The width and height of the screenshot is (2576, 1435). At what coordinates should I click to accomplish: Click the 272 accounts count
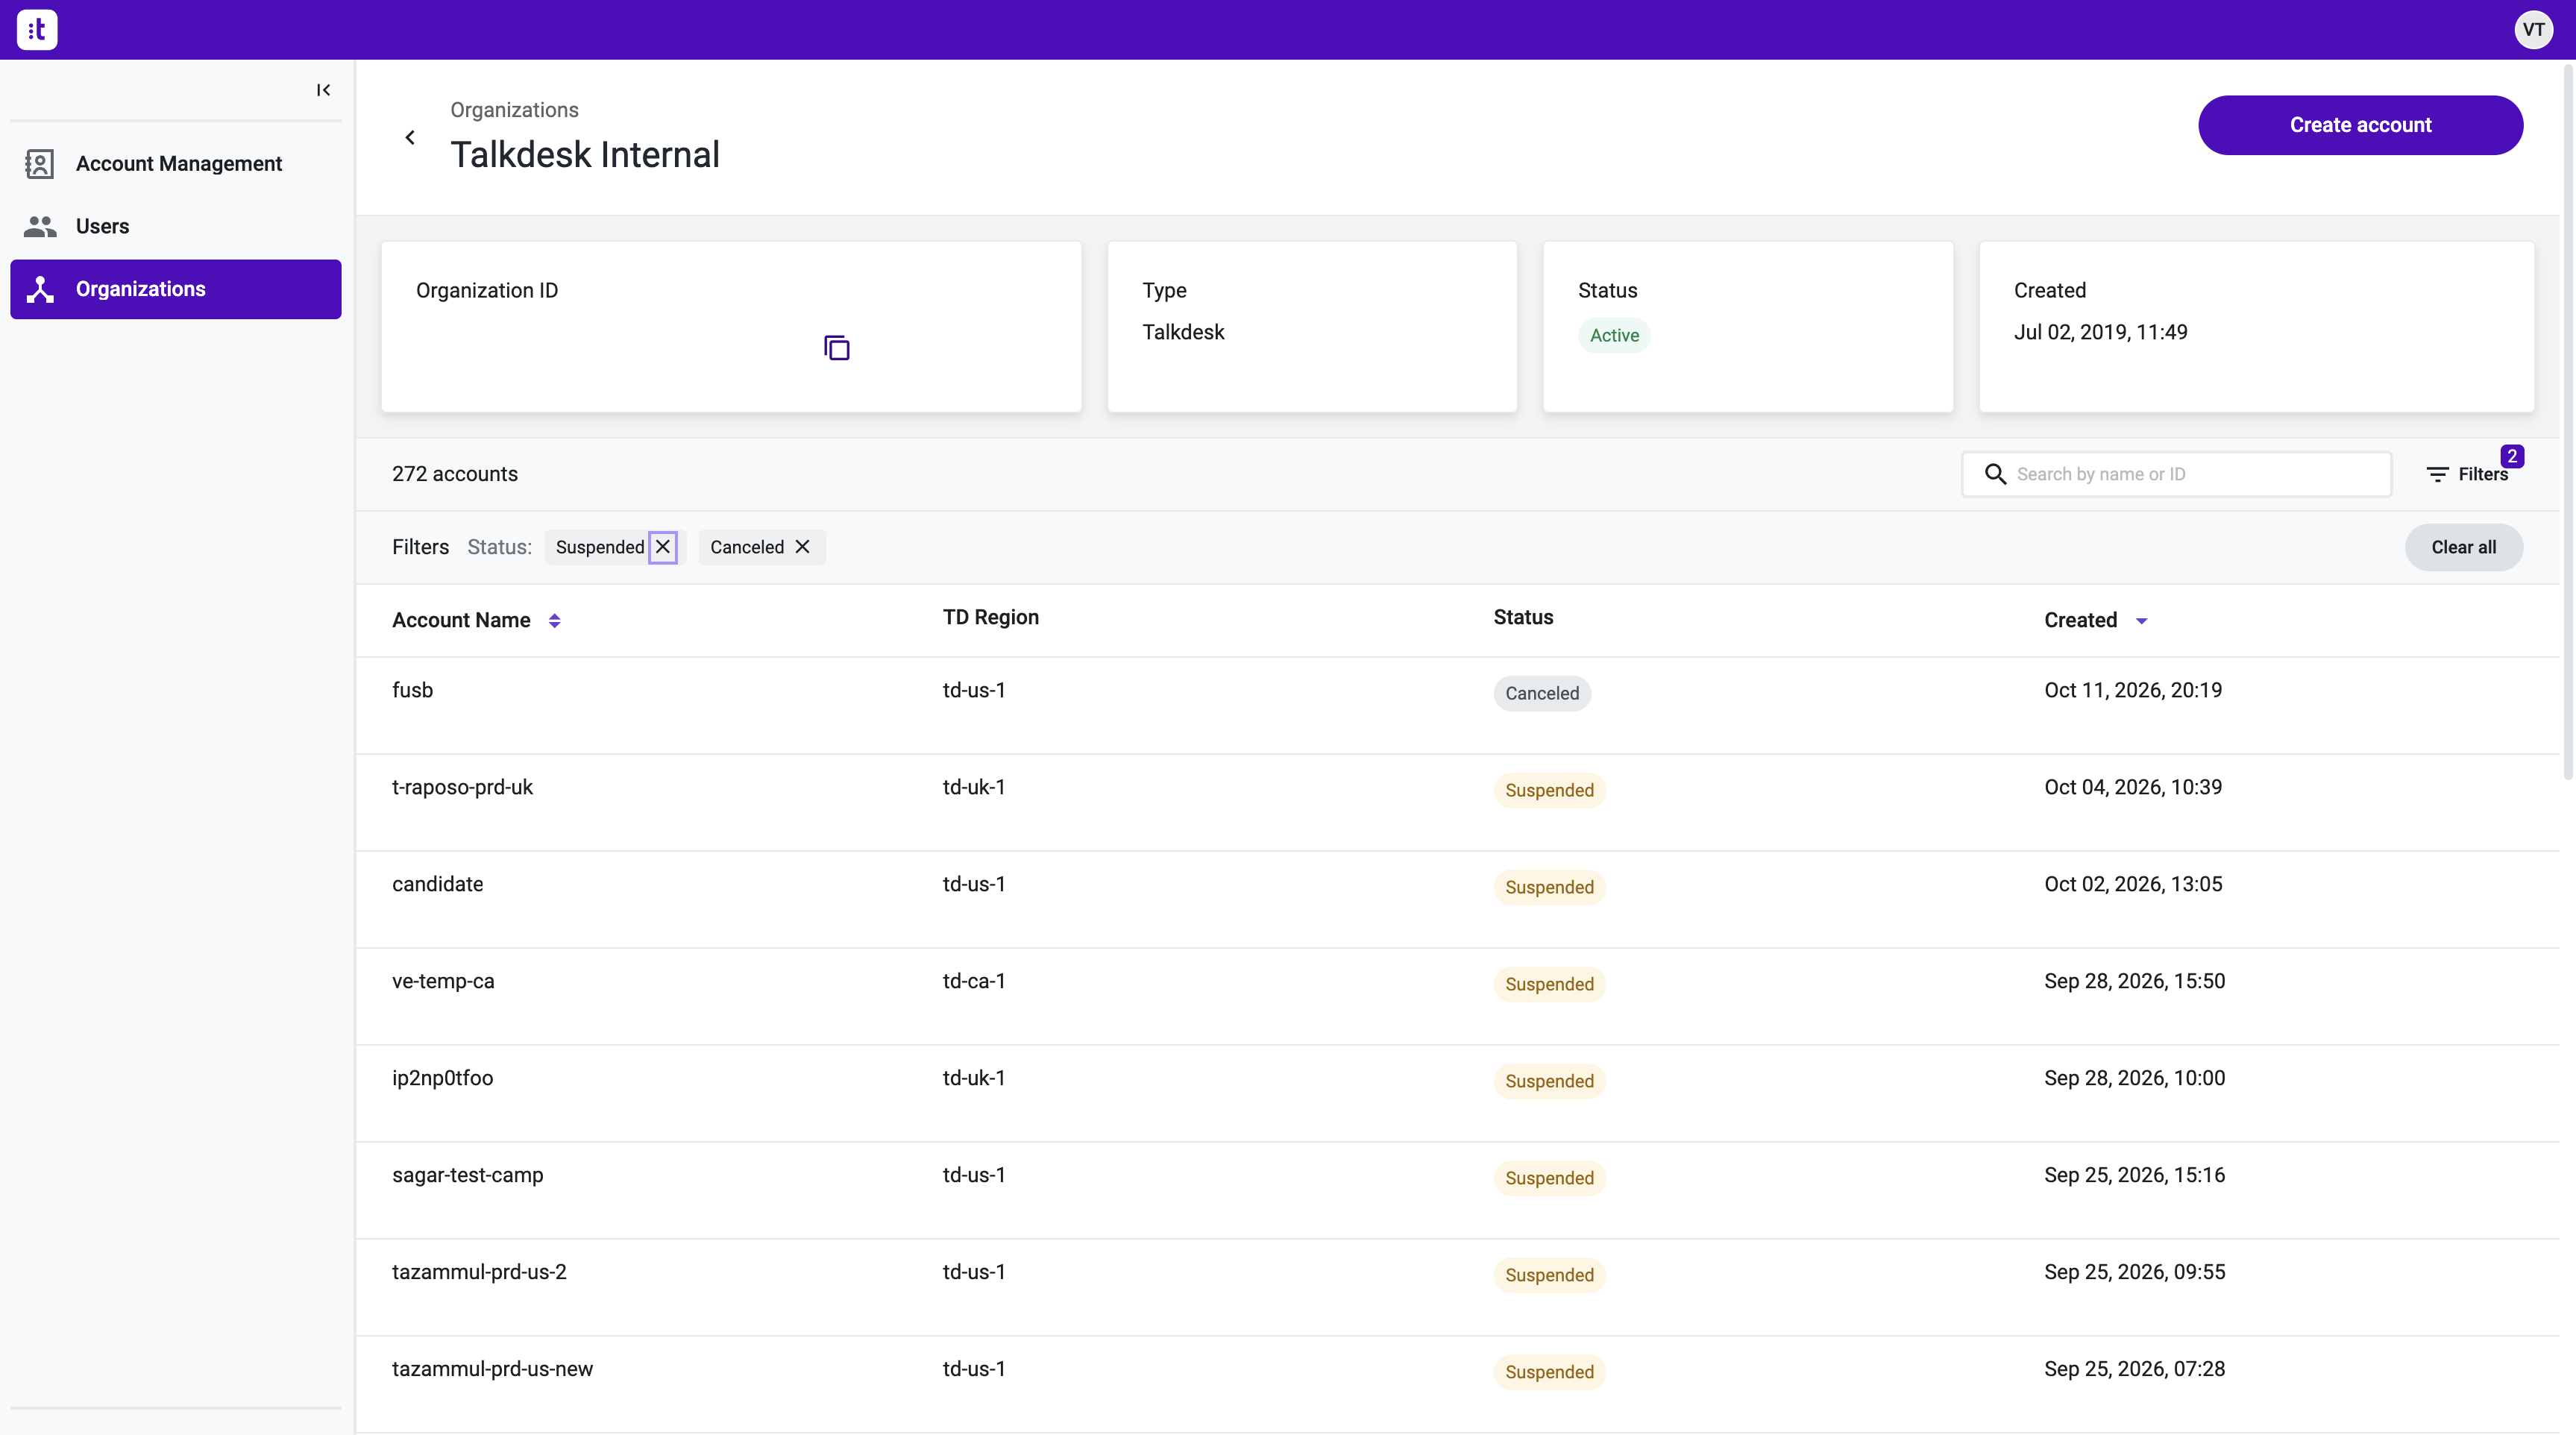click(455, 474)
